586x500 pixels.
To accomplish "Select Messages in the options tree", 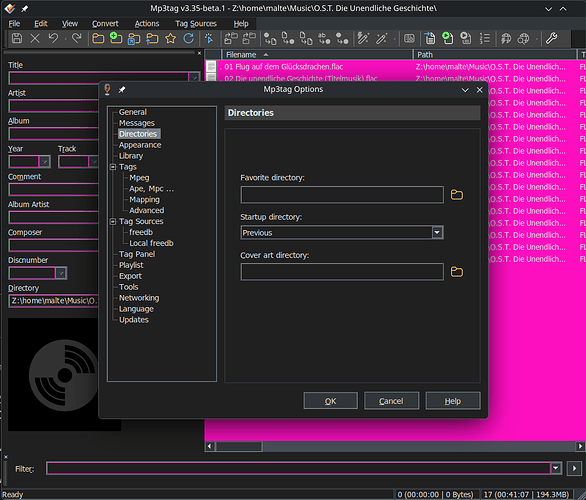I will tap(137, 123).
